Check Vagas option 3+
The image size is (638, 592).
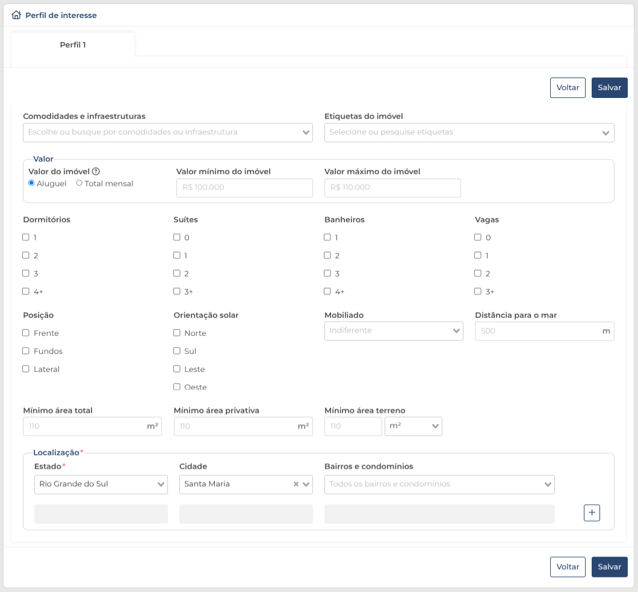(478, 291)
